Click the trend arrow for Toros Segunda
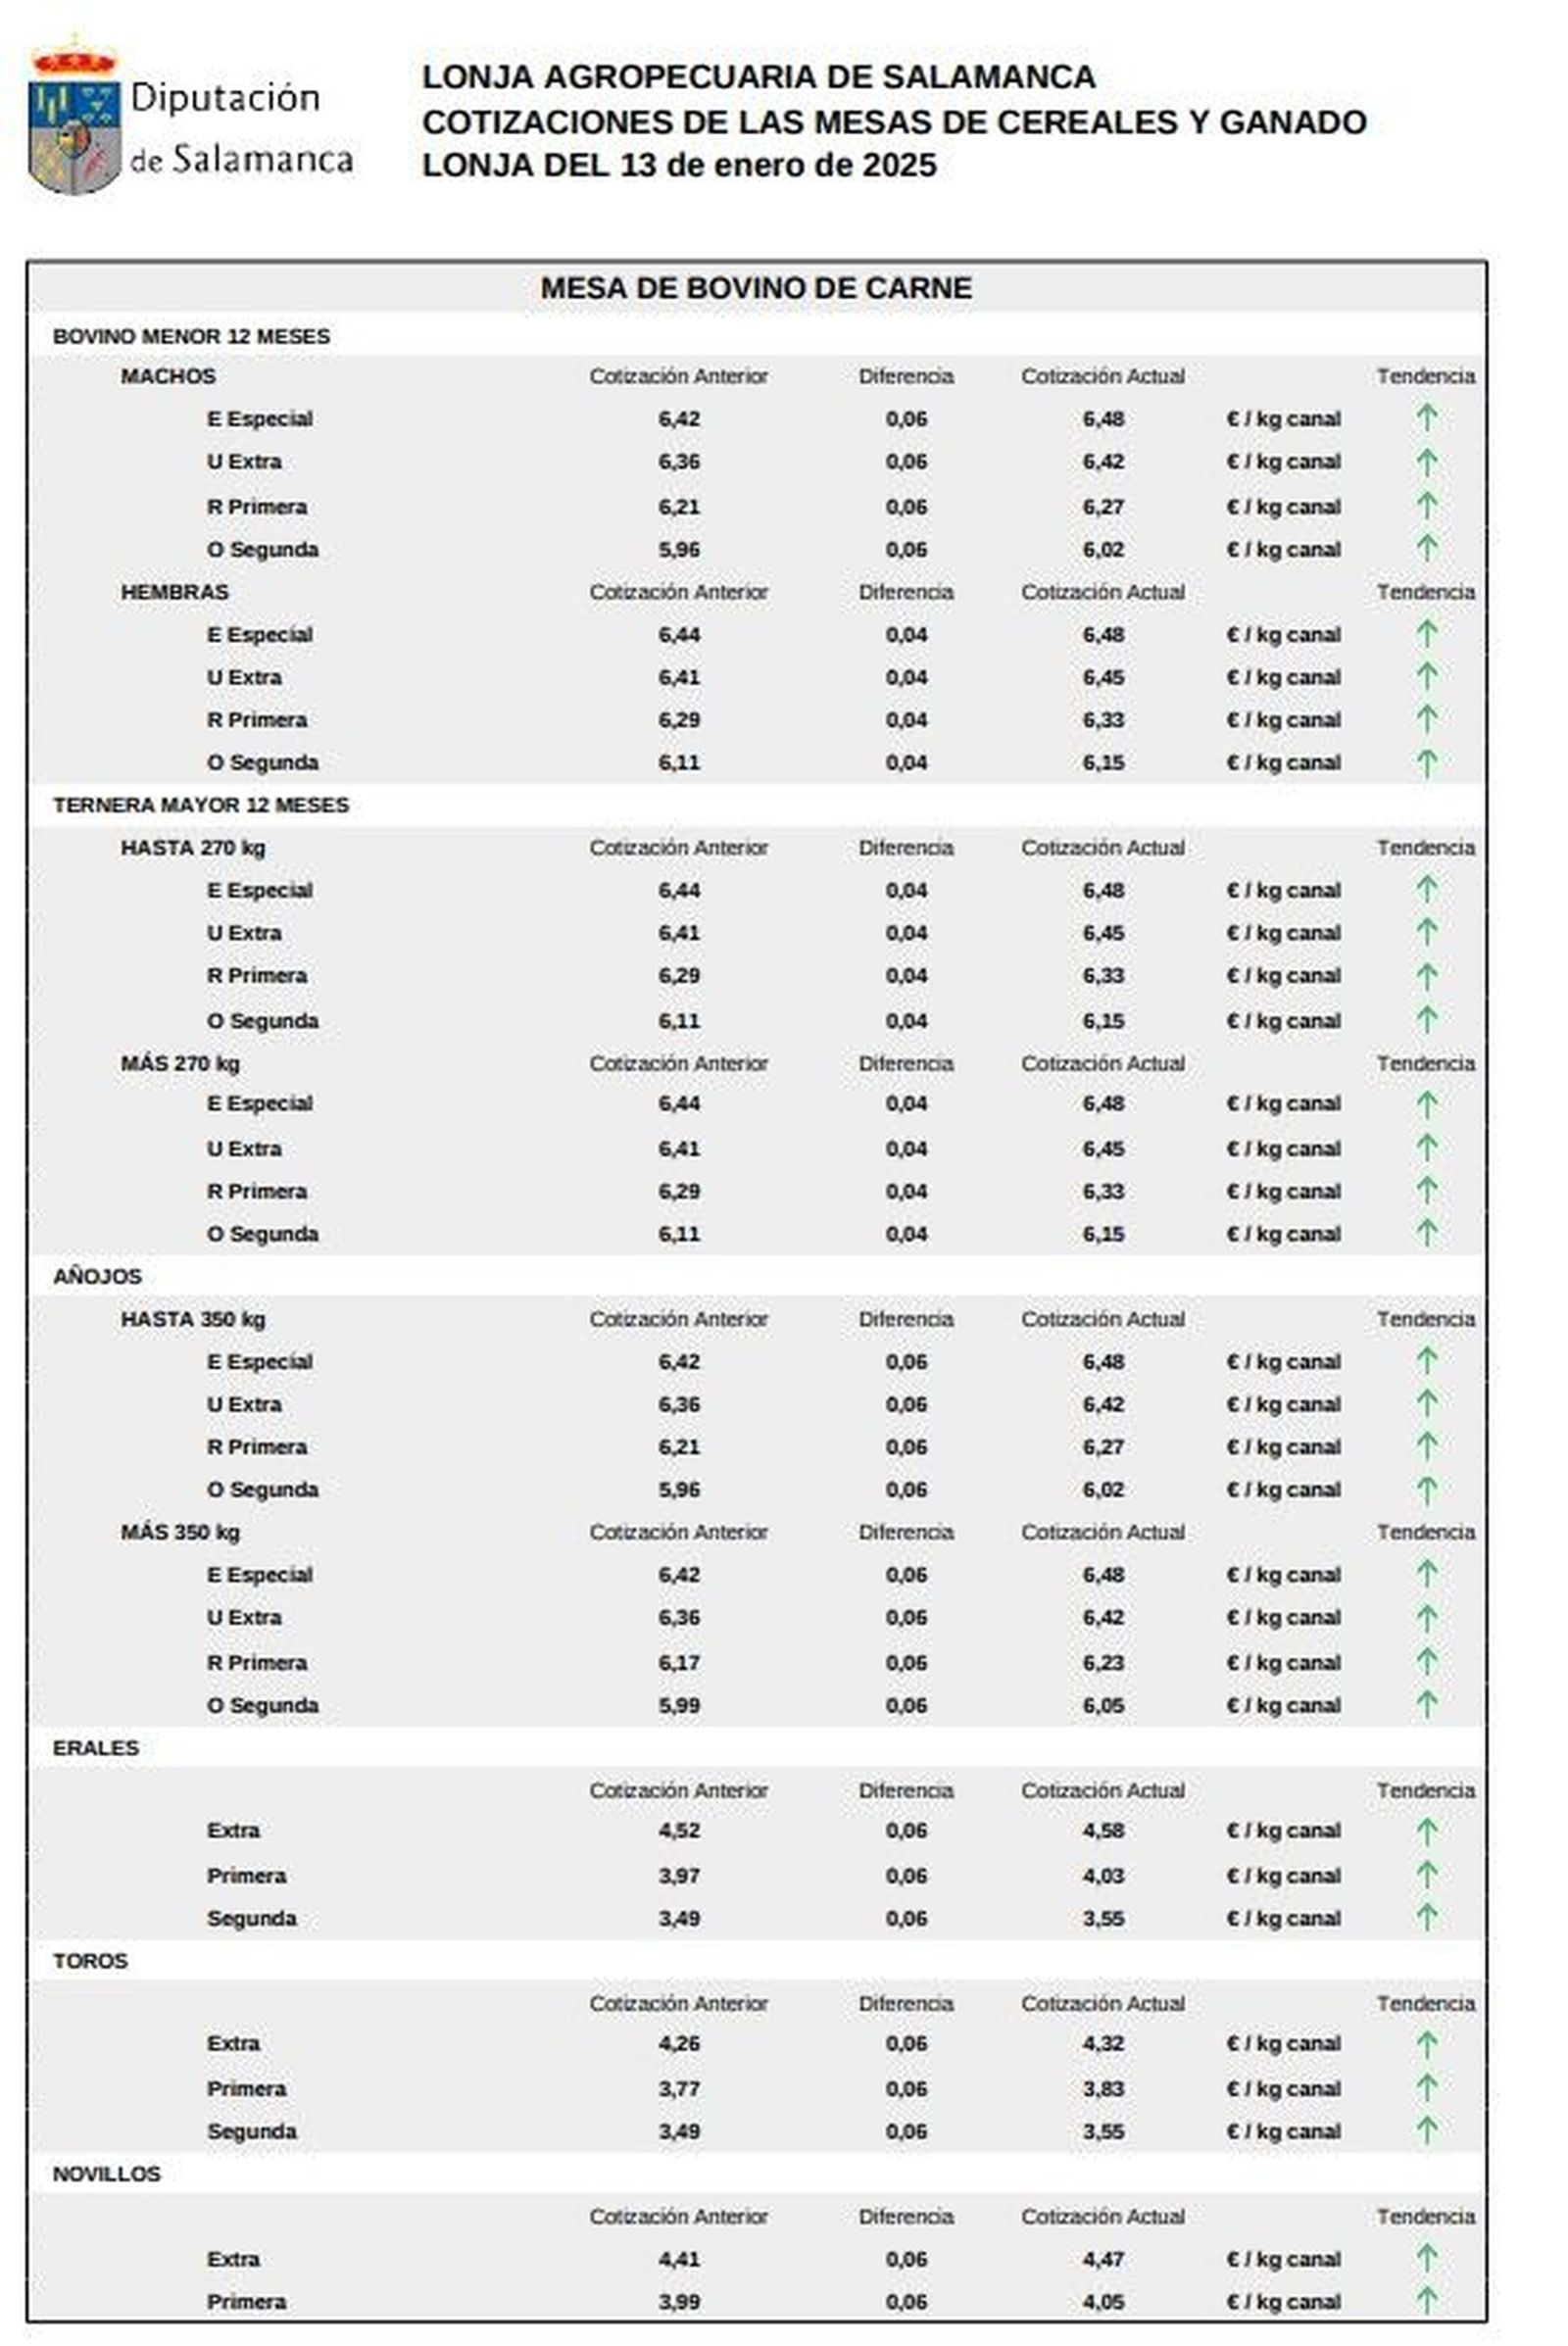 (x=1426, y=2130)
